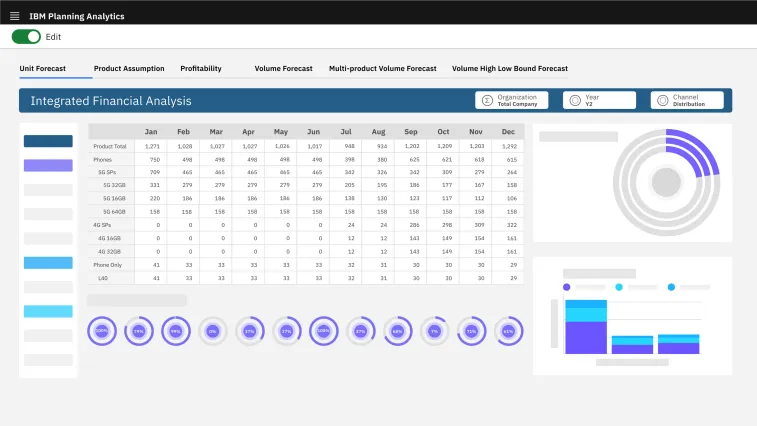Switch to the Volume Forecast tab
The height and width of the screenshot is (426, 757).
(x=283, y=69)
